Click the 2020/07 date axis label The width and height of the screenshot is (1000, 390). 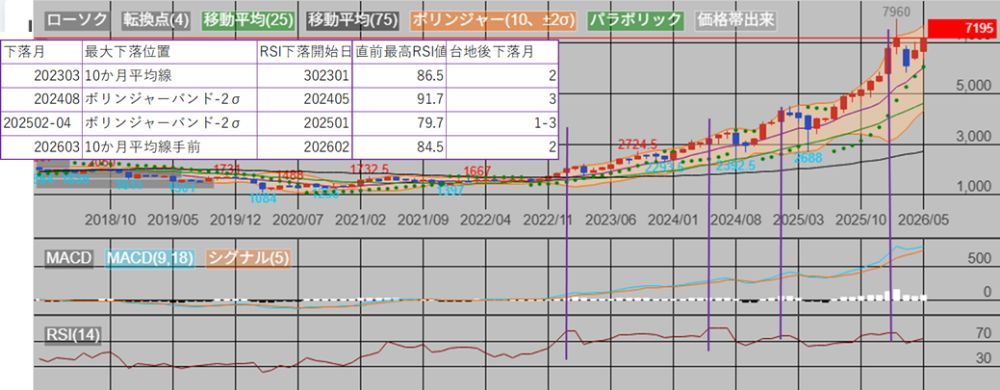pyautogui.click(x=298, y=220)
